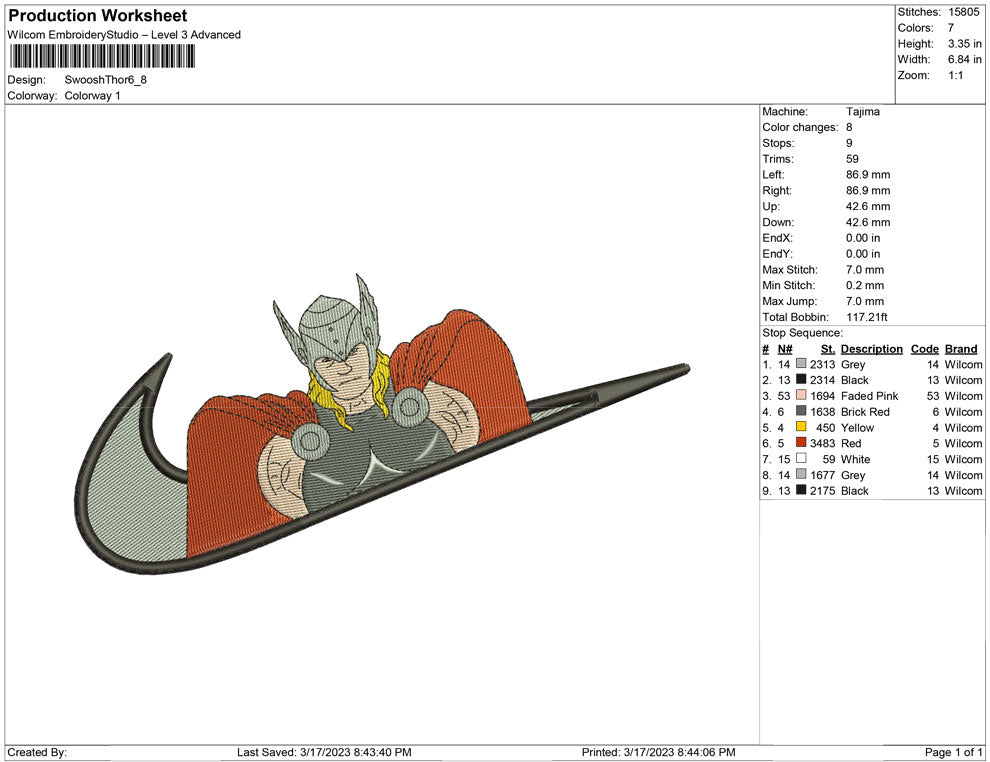Click the Red color swatch

pyautogui.click(x=801, y=443)
